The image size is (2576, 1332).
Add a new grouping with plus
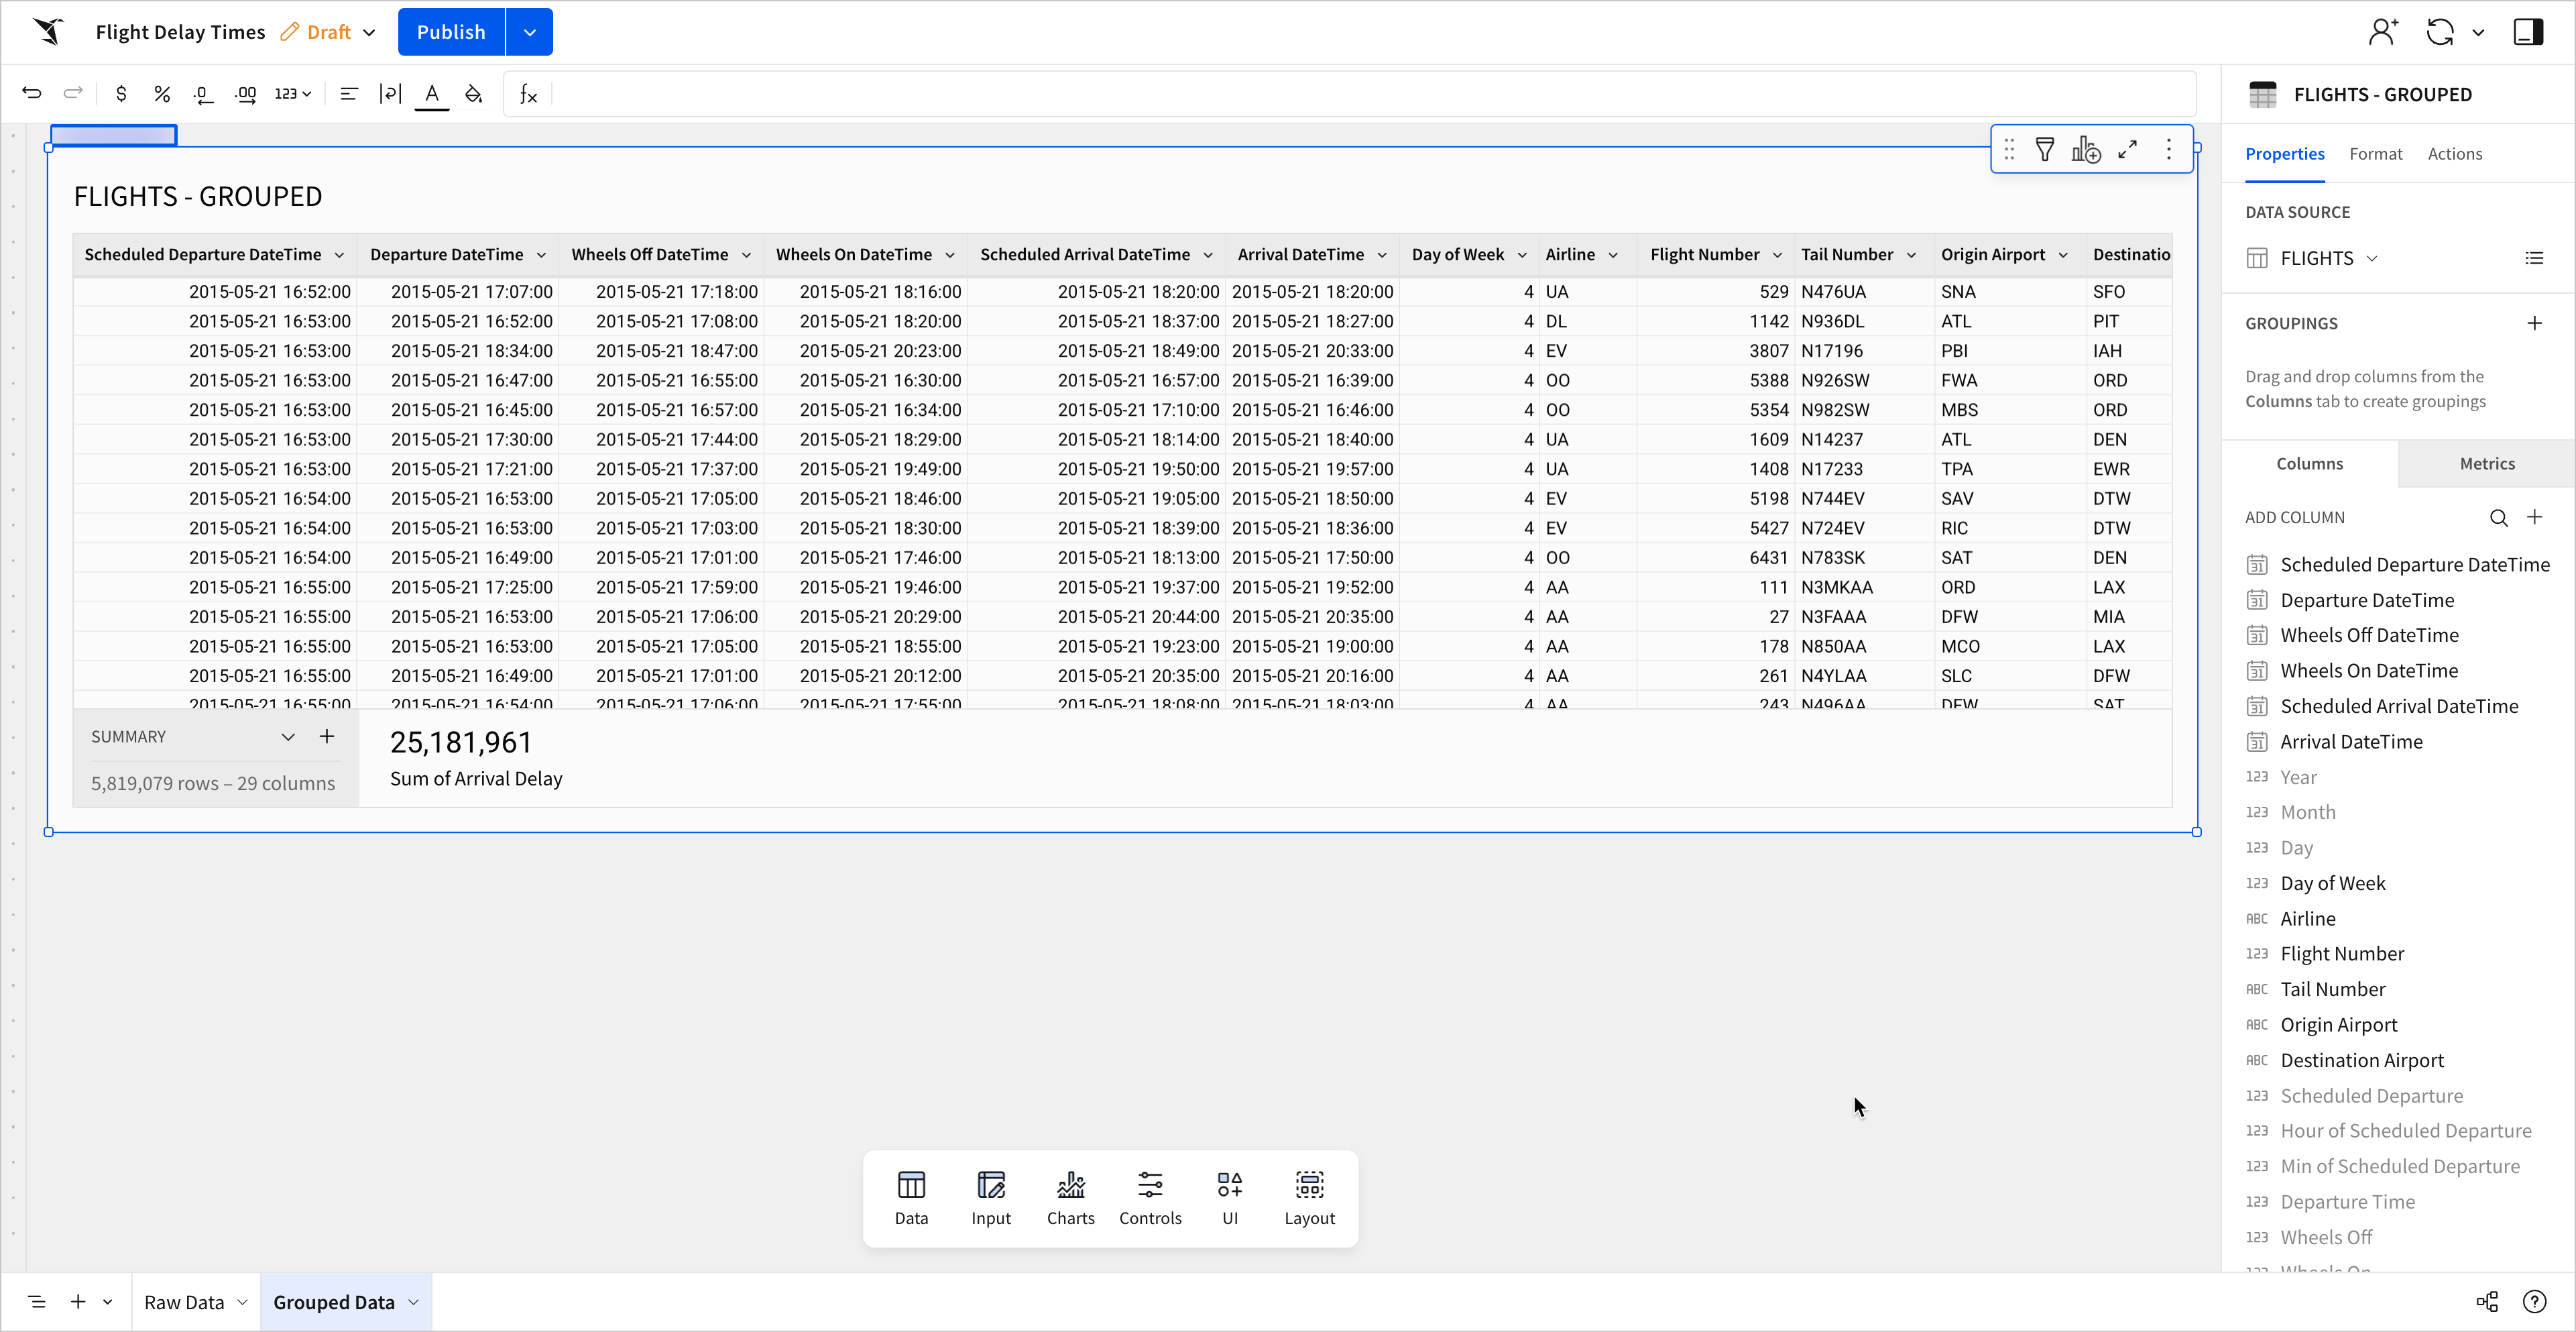pos(2534,323)
